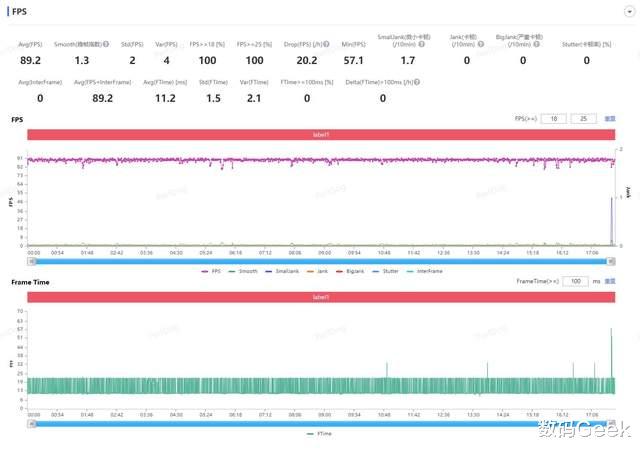Click the reset link beside FPS thresholds
640x450 pixels.
(610, 118)
